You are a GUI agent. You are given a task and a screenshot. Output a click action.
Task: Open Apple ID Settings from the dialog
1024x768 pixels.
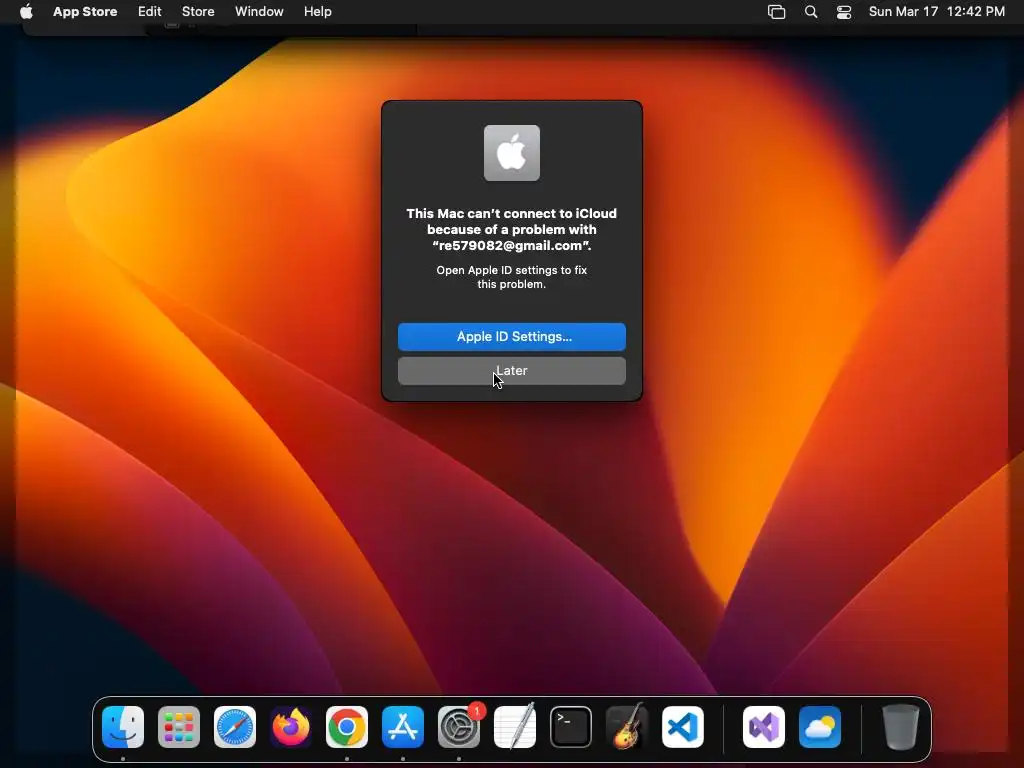(511, 337)
